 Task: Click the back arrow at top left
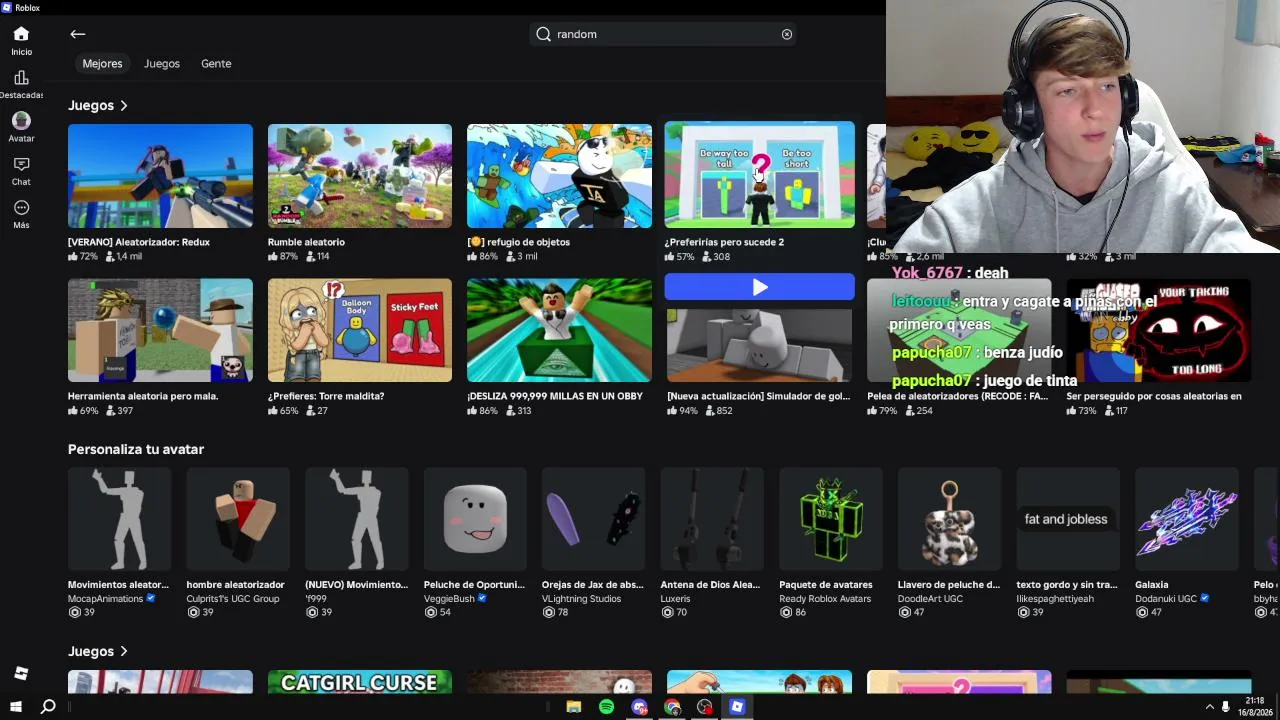click(78, 34)
